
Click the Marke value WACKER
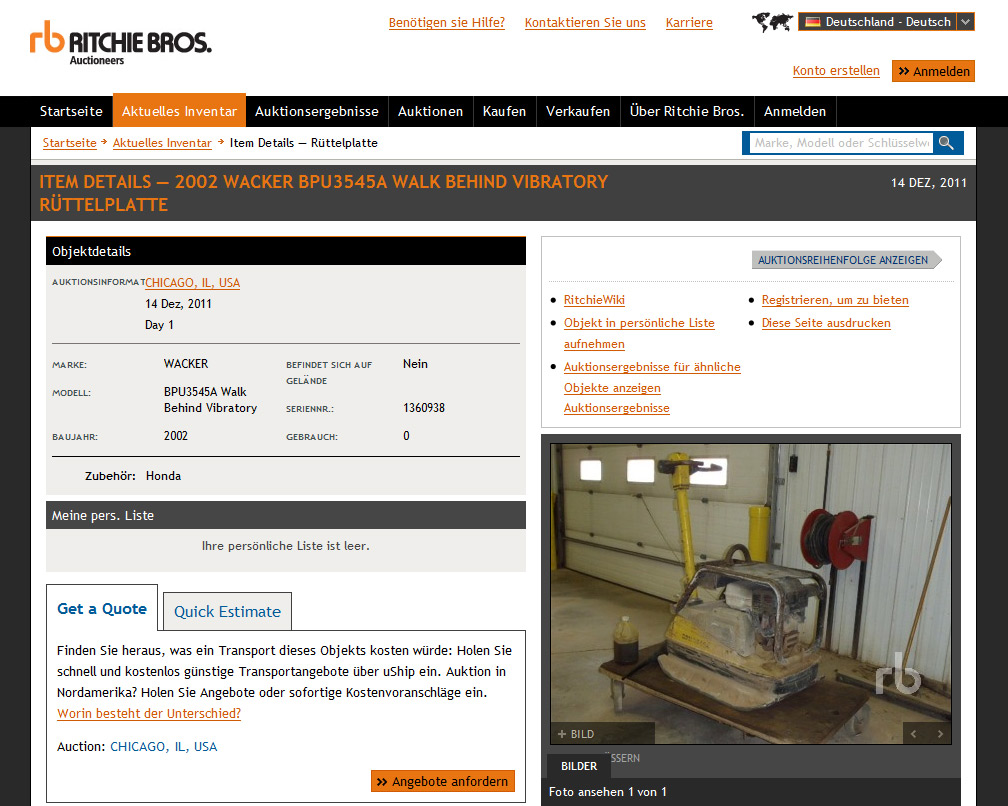[186, 364]
